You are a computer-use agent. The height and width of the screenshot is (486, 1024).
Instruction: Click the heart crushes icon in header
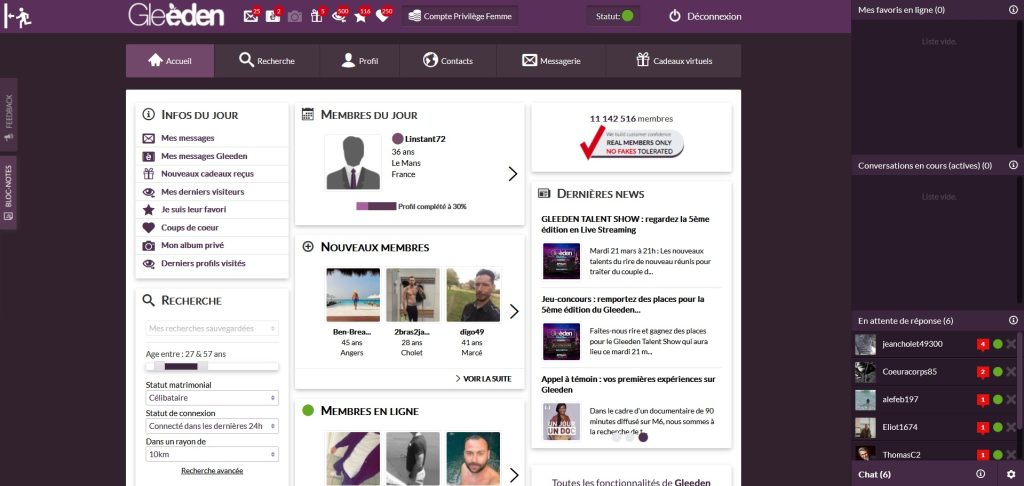click(x=383, y=16)
